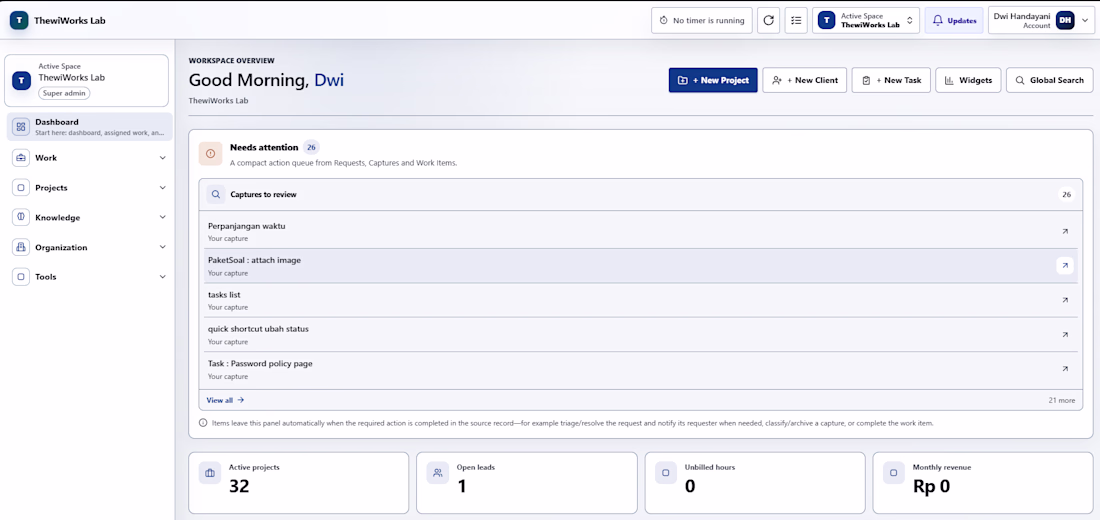Click the ThewiWorks Lab logo in header

click(20, 20)
